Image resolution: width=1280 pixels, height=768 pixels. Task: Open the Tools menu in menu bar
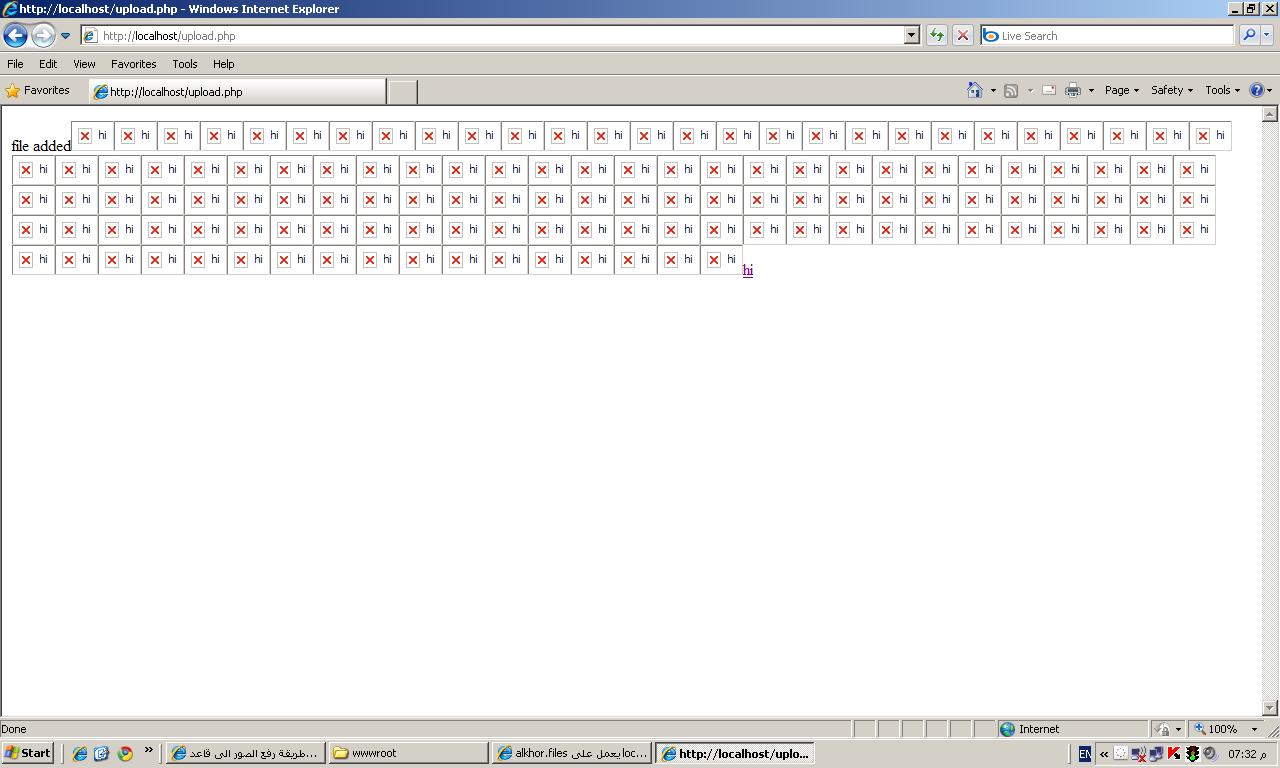pos(185,63)
